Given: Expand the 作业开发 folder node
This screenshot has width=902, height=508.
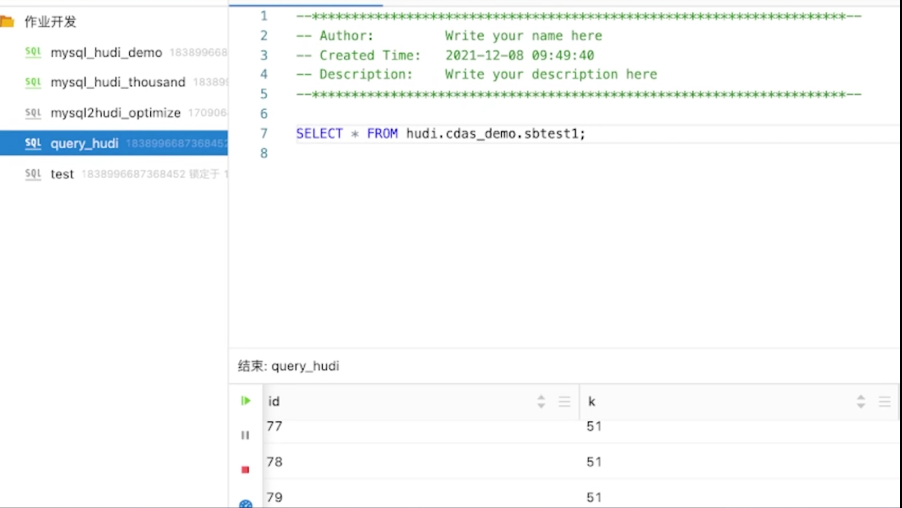Looking at the screenshot, I should [x=50, y=22].
